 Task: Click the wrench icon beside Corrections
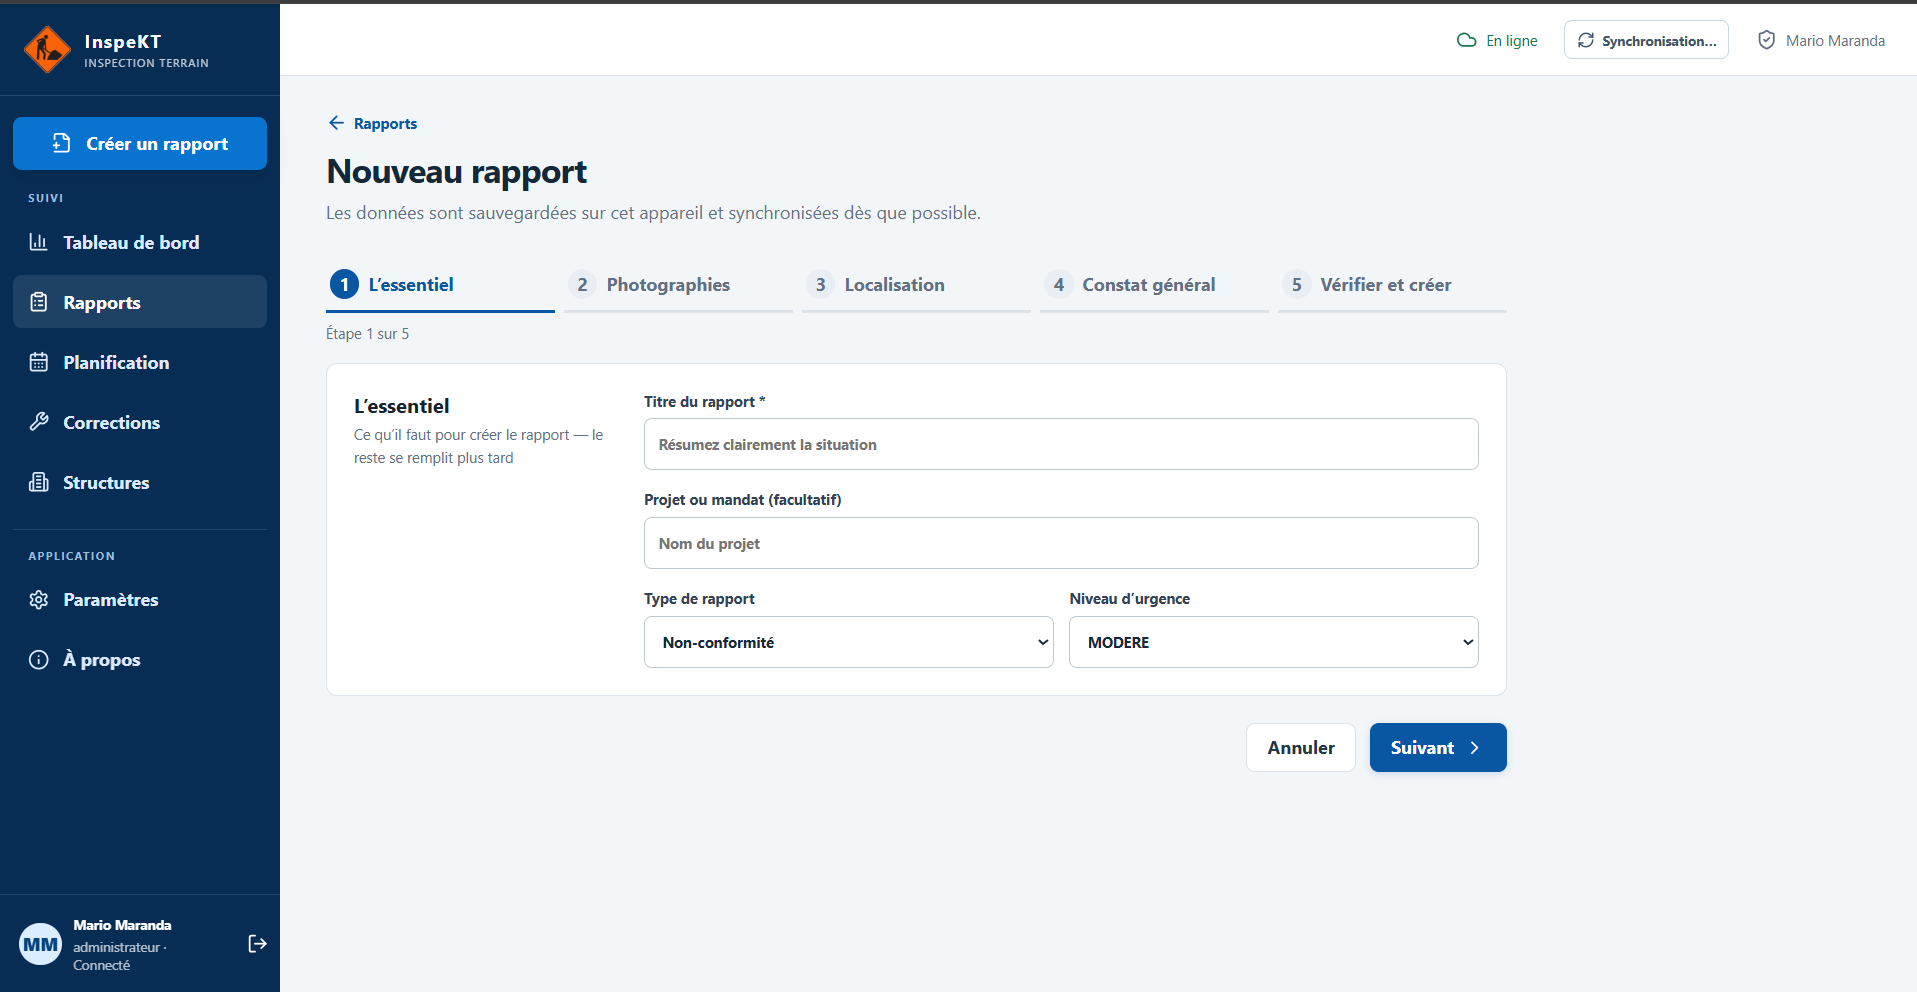coord(39,422)
